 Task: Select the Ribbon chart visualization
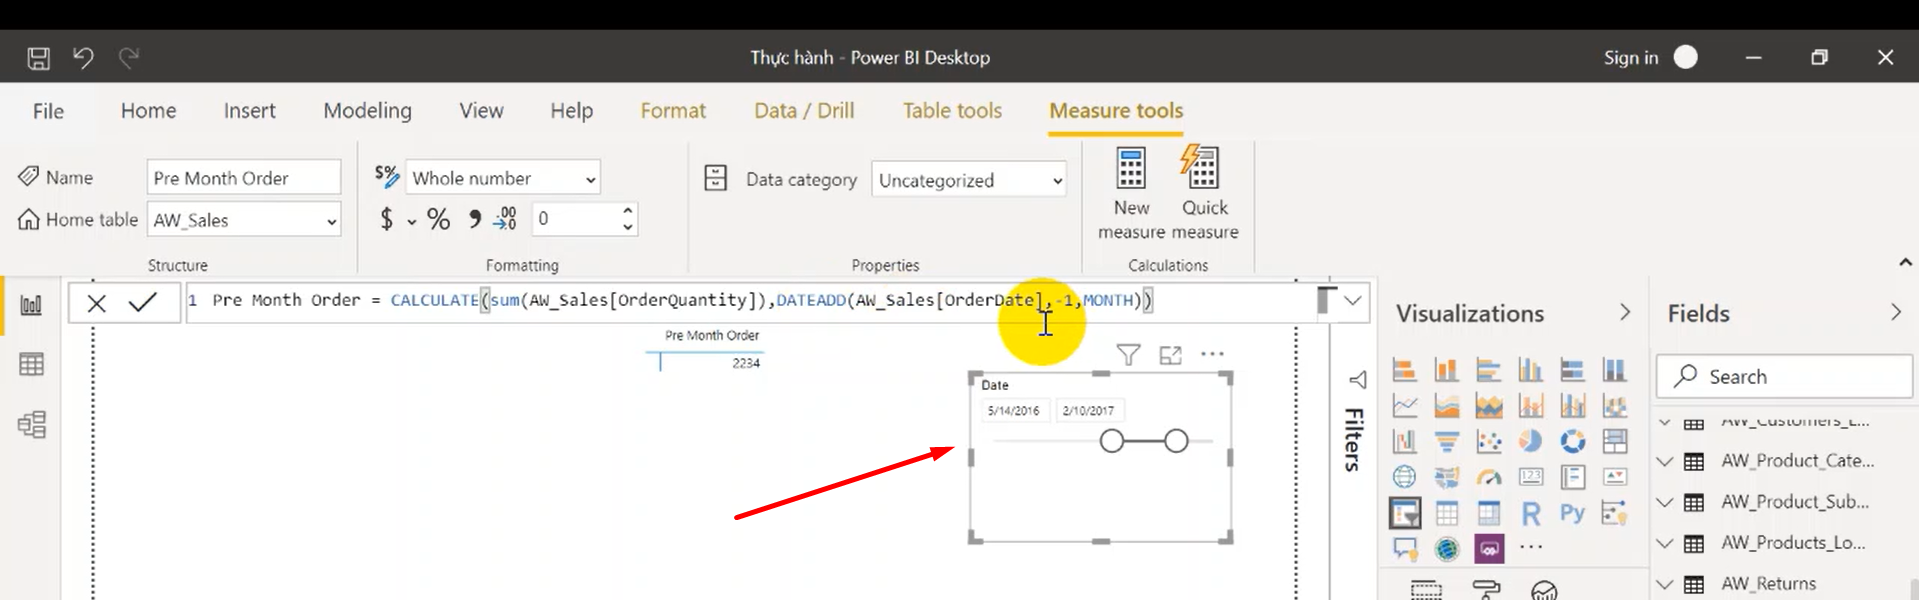click(1405, 441)
